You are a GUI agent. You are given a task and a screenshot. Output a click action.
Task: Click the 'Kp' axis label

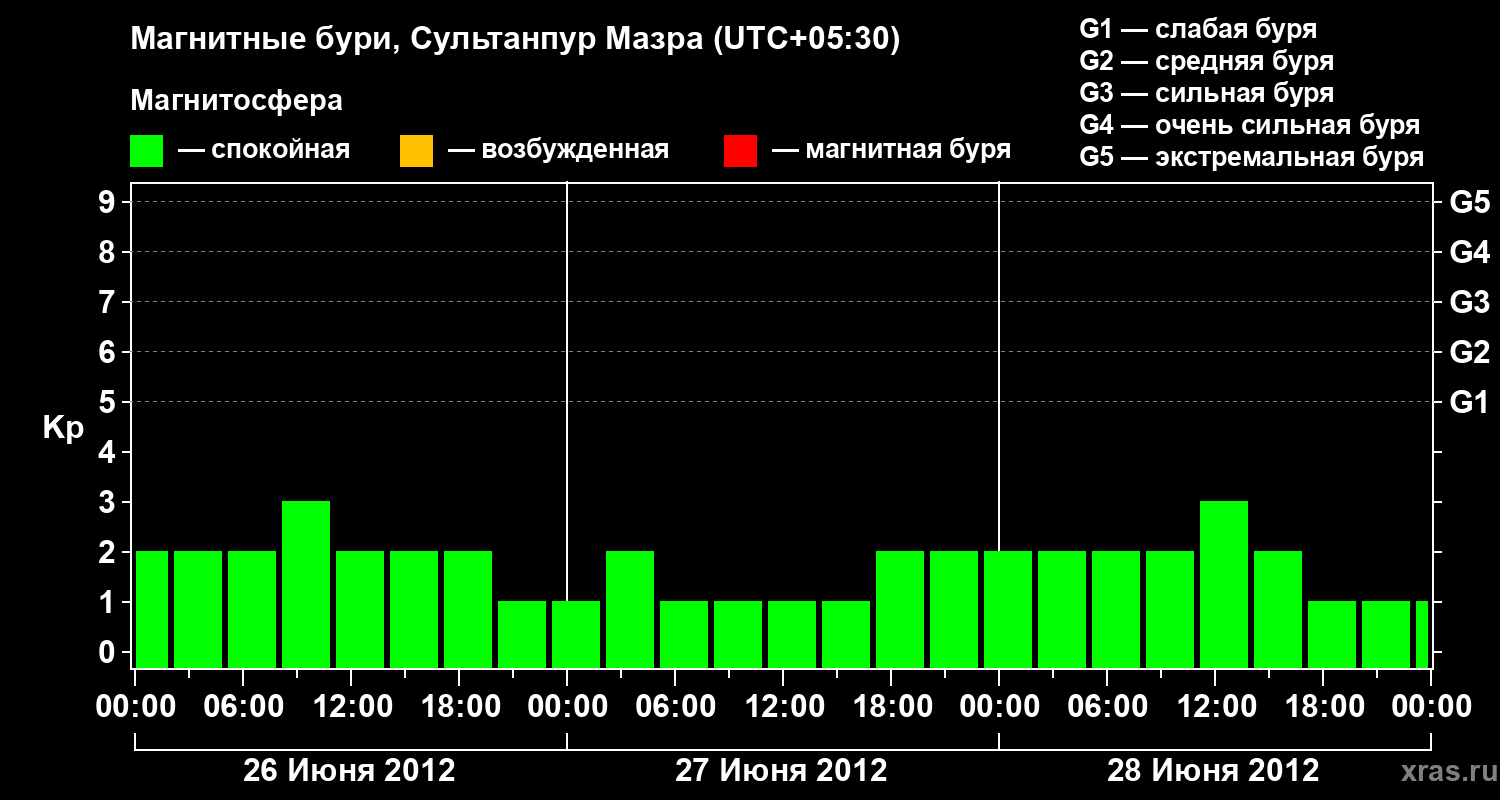point(63,428)
